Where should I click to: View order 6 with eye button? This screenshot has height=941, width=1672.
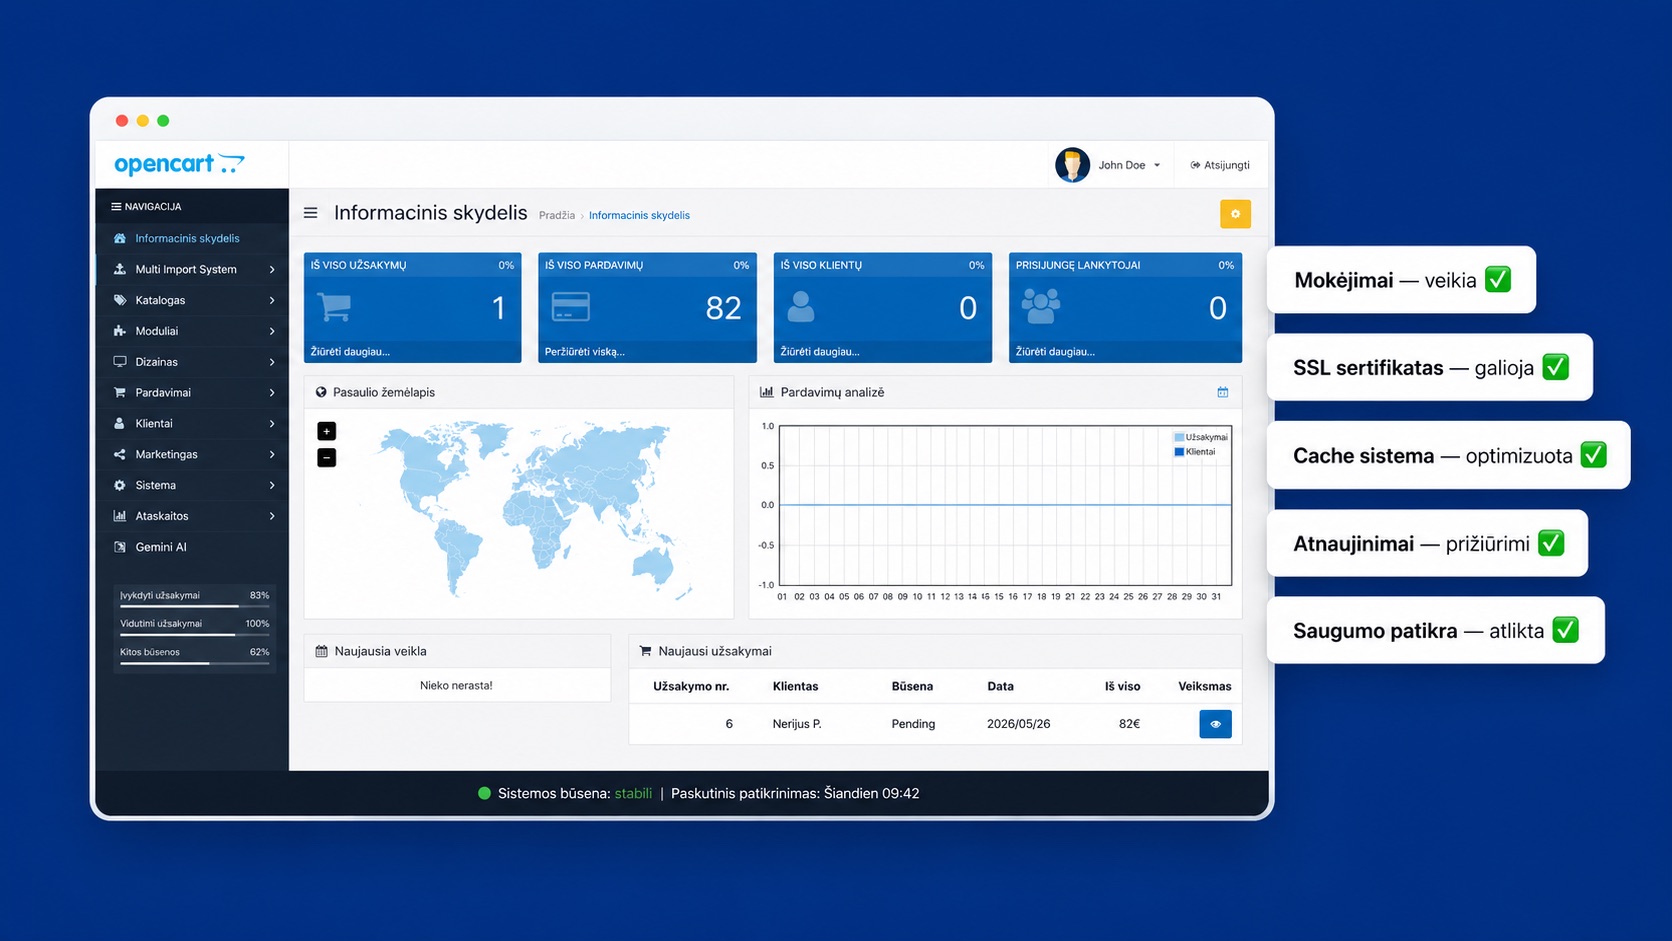(1215, 724)
